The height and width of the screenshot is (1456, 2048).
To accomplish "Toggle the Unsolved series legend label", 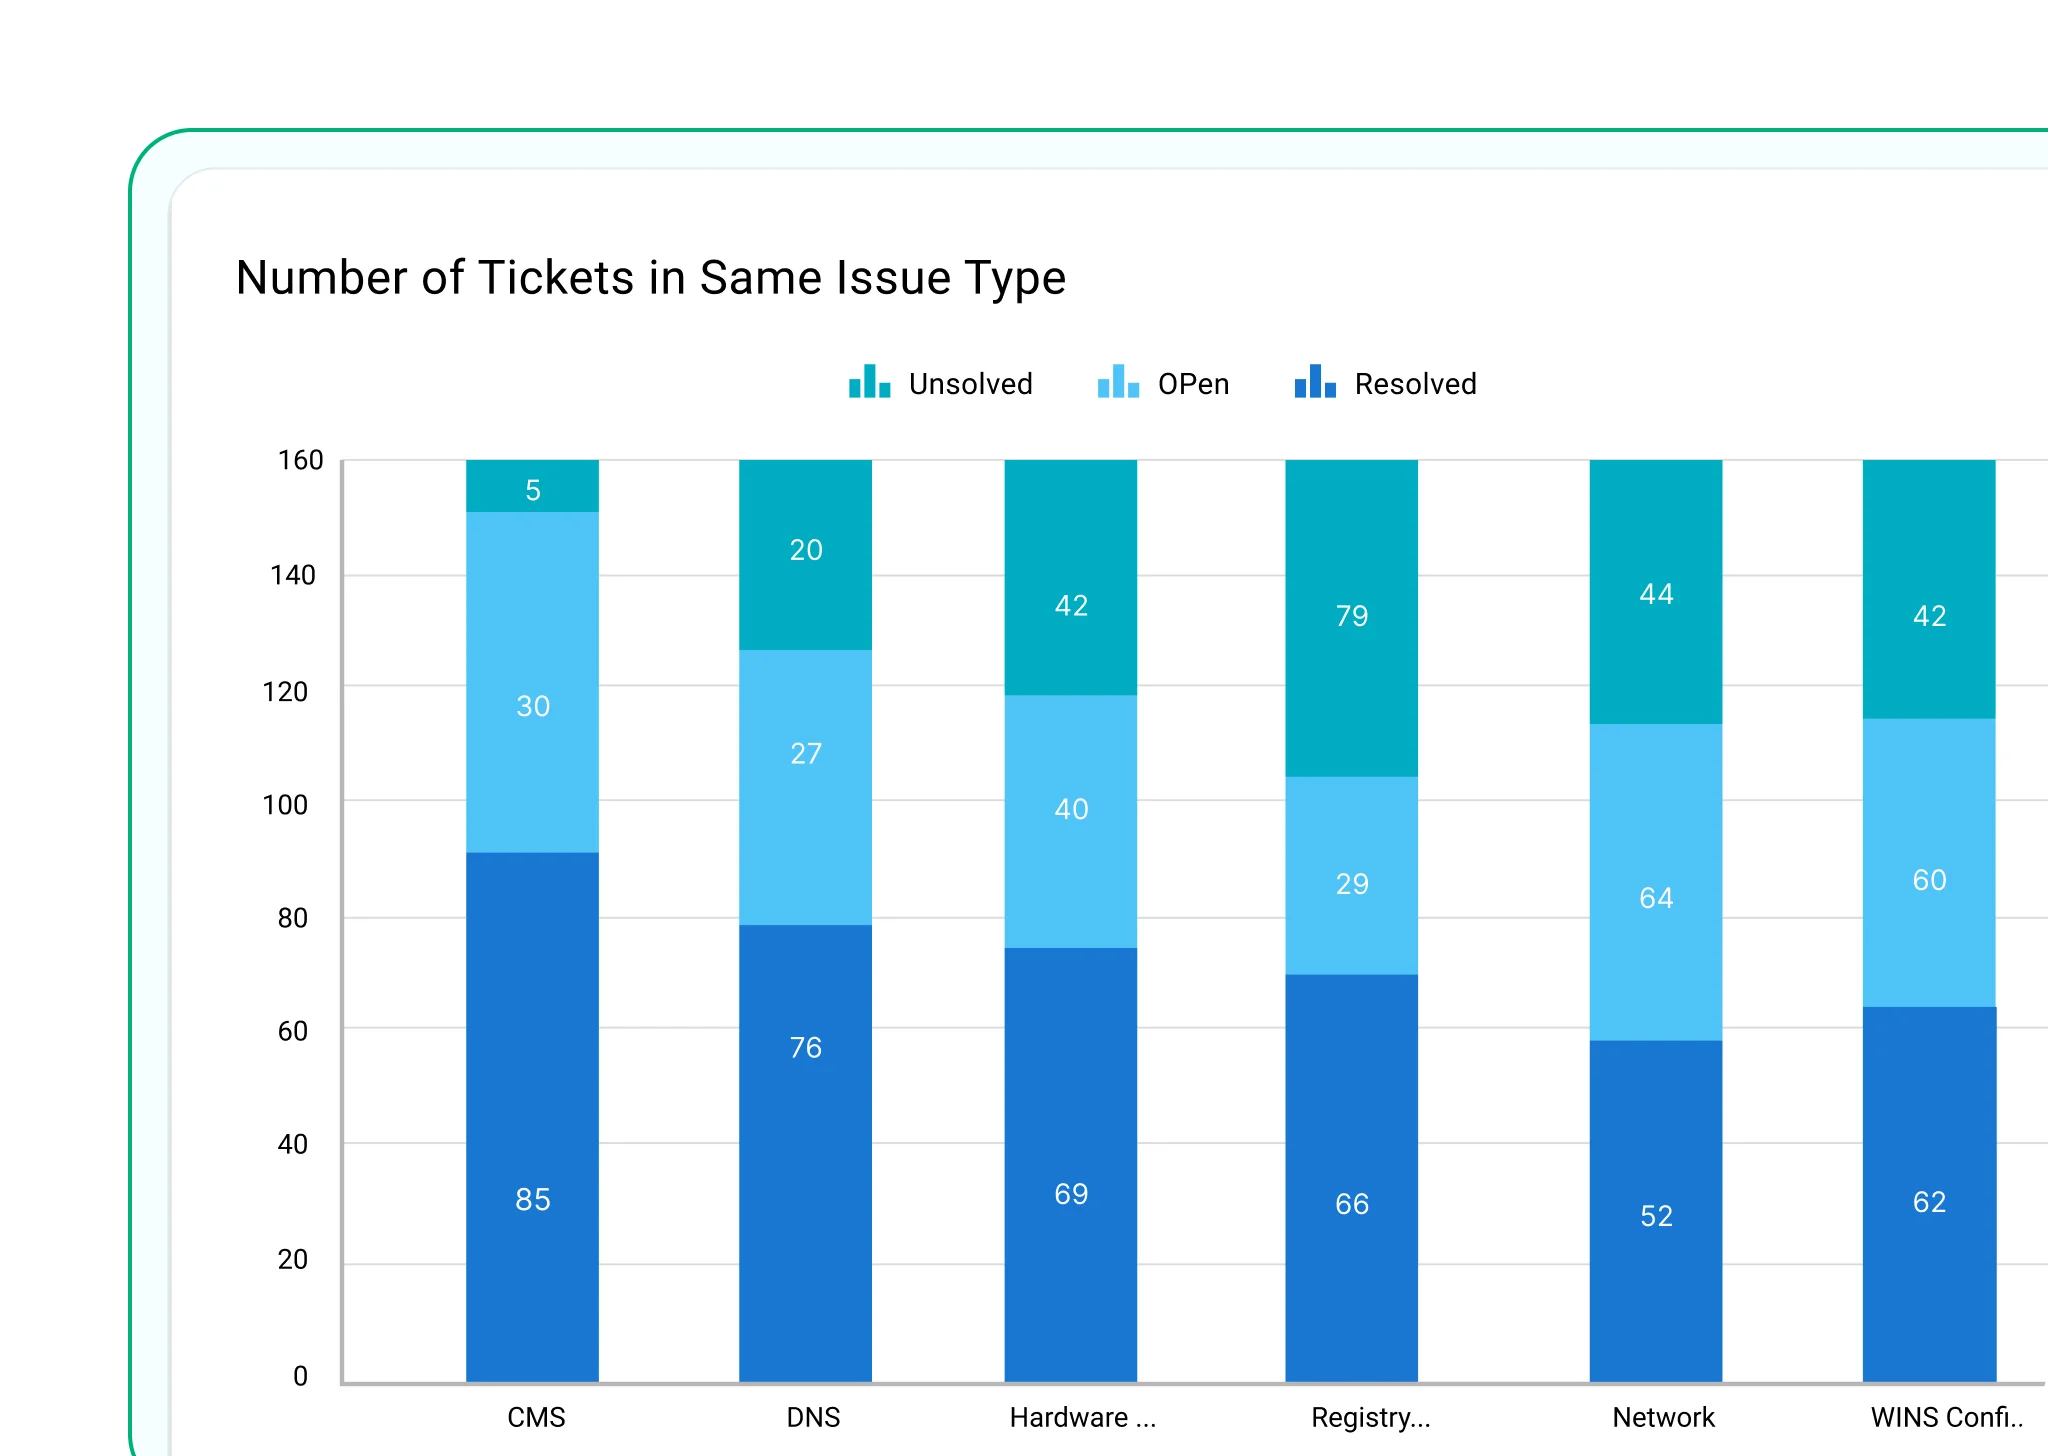I will pos(970,384).
